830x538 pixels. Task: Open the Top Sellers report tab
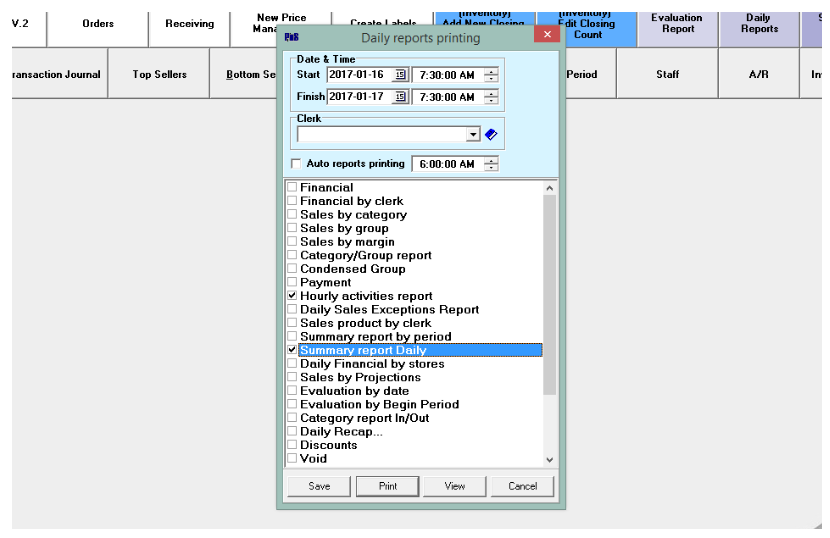point(159,75)
